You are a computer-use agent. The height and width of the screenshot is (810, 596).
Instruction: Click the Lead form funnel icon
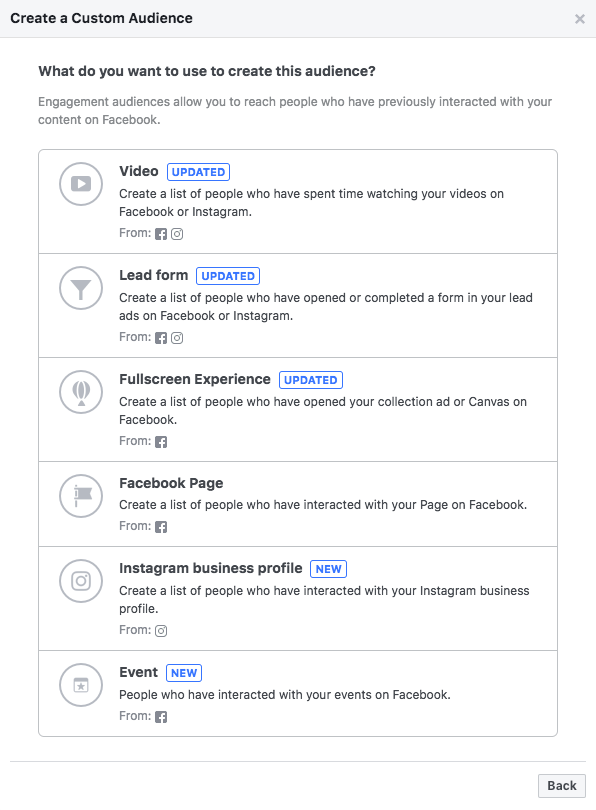(81, 288)
